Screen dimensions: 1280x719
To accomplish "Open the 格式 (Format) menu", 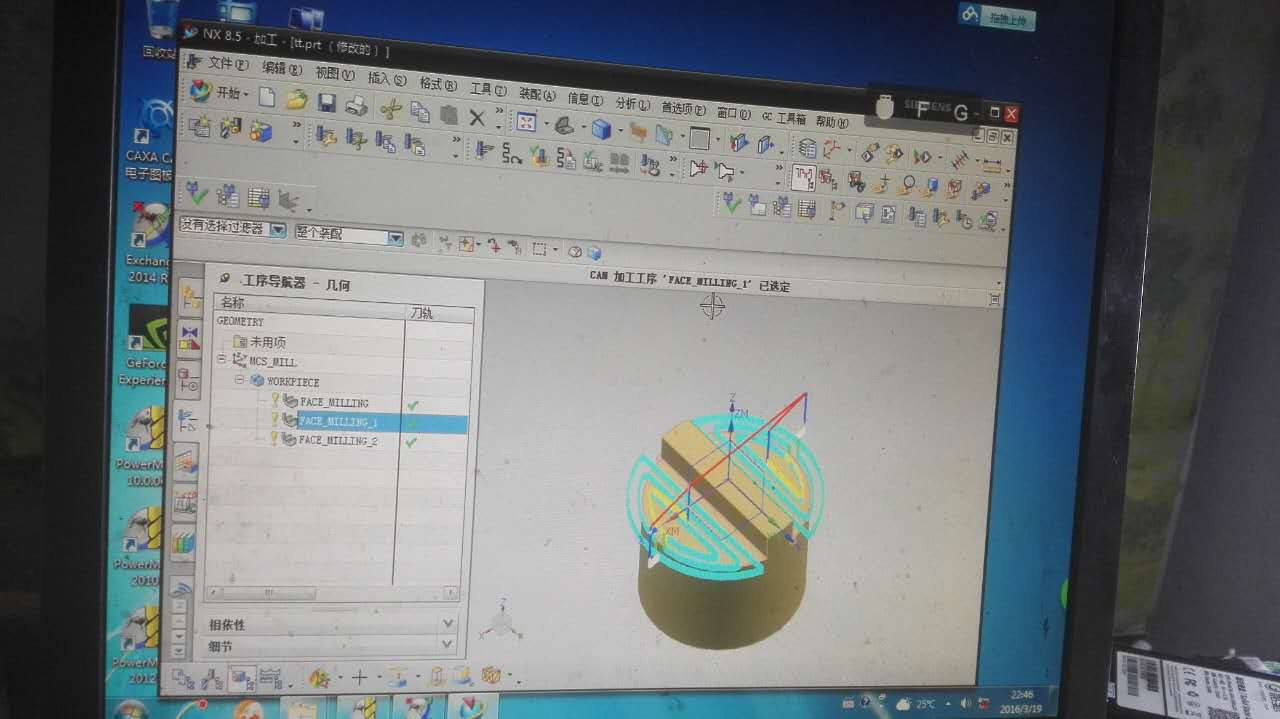I will (438, 84).
